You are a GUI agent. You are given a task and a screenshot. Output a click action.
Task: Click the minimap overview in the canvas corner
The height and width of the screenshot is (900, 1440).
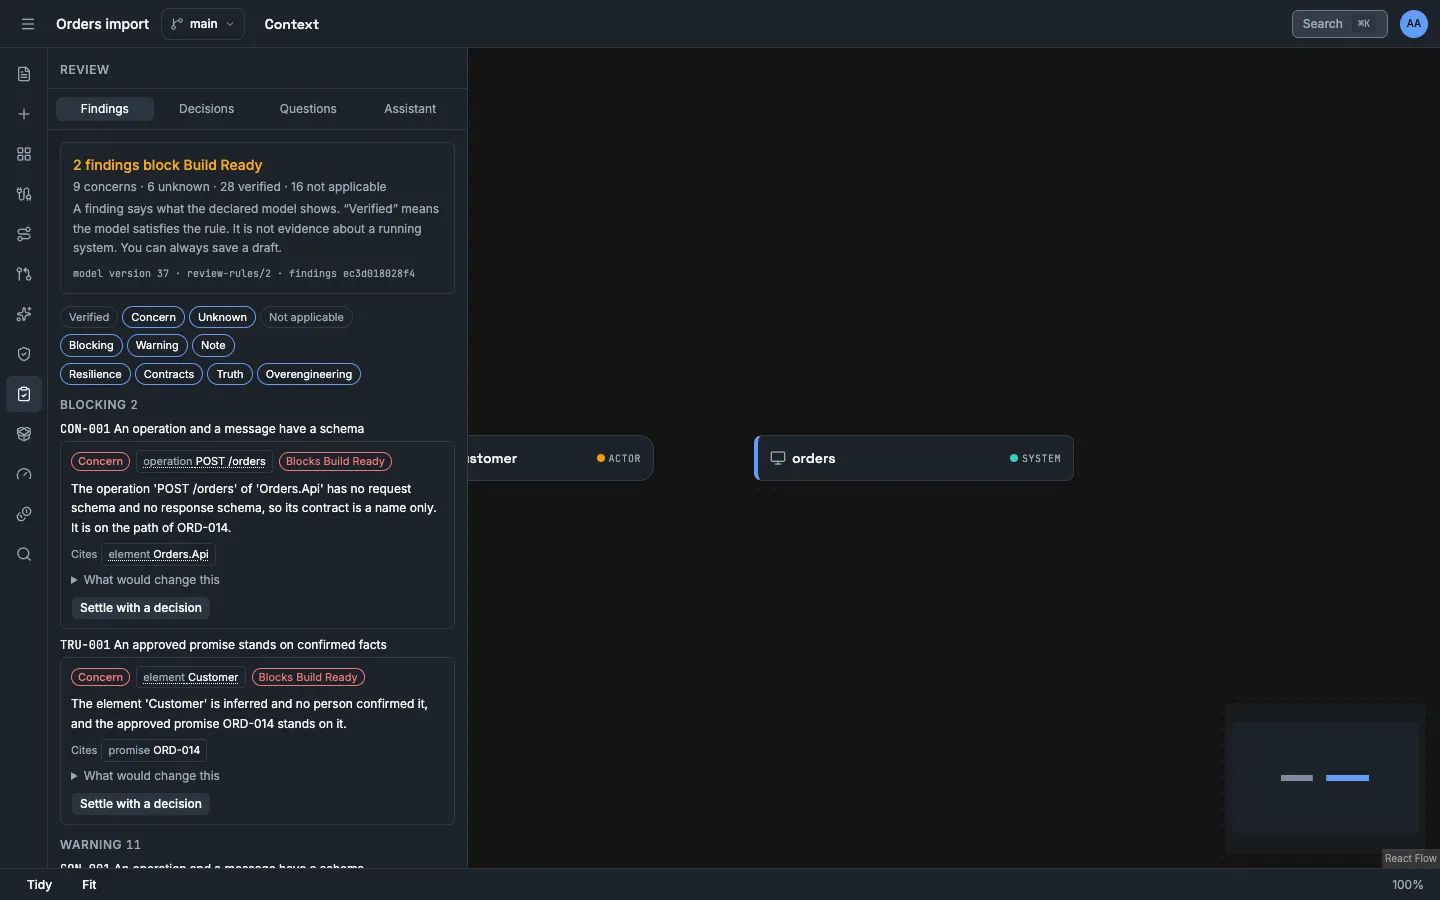pos(1325,778)
